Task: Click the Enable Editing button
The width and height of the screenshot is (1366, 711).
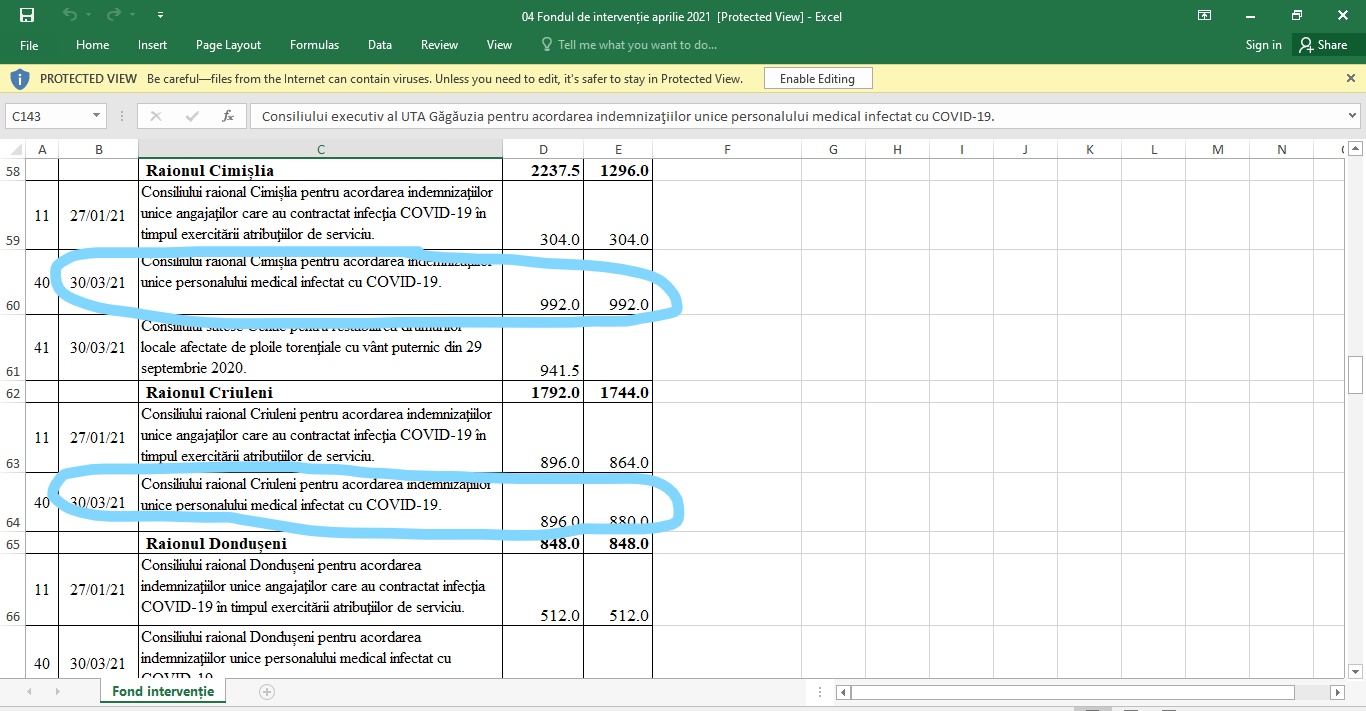Action: (817, 79)
